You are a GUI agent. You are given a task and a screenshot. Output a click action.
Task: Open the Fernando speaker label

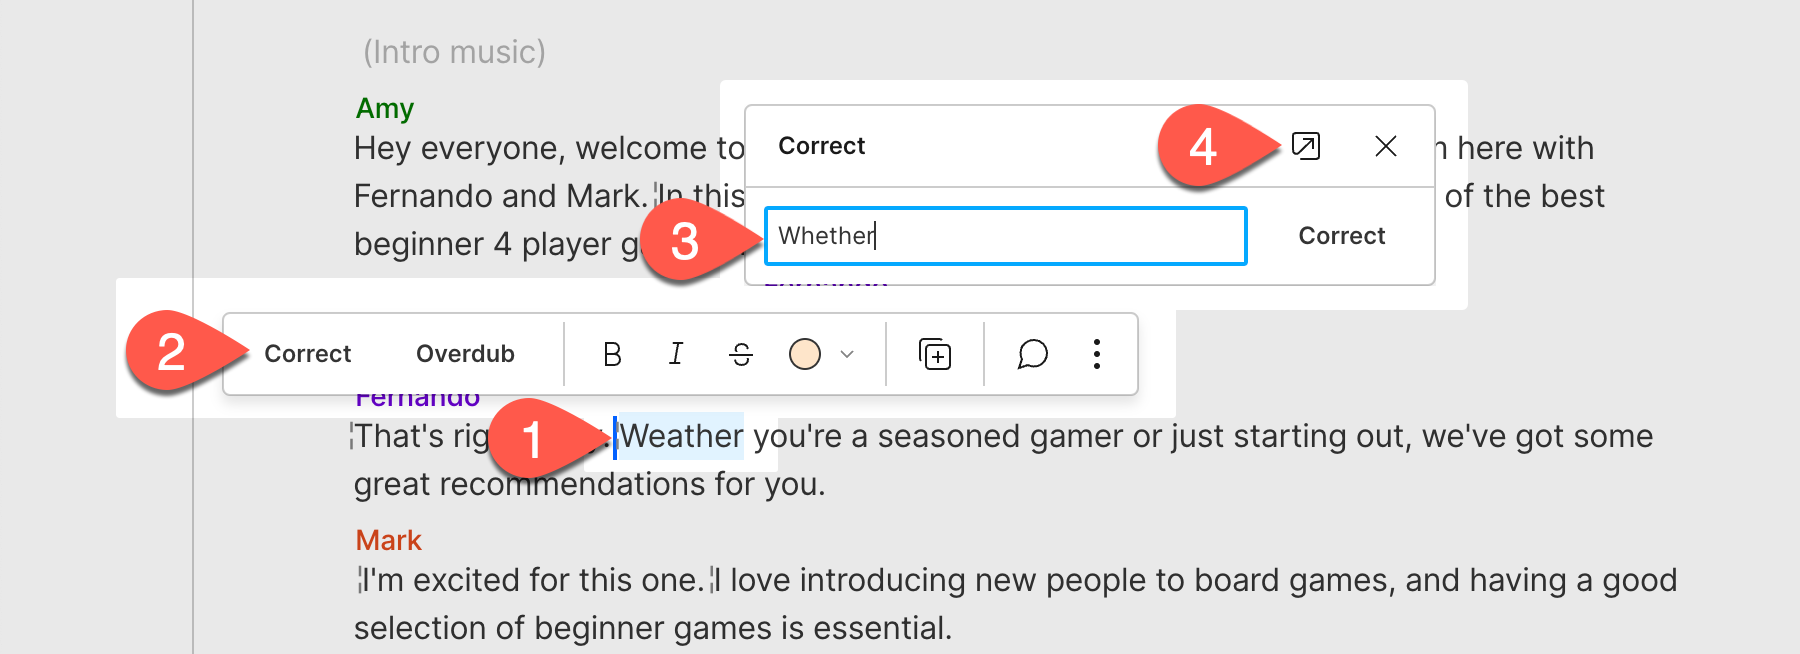point(418,398)
